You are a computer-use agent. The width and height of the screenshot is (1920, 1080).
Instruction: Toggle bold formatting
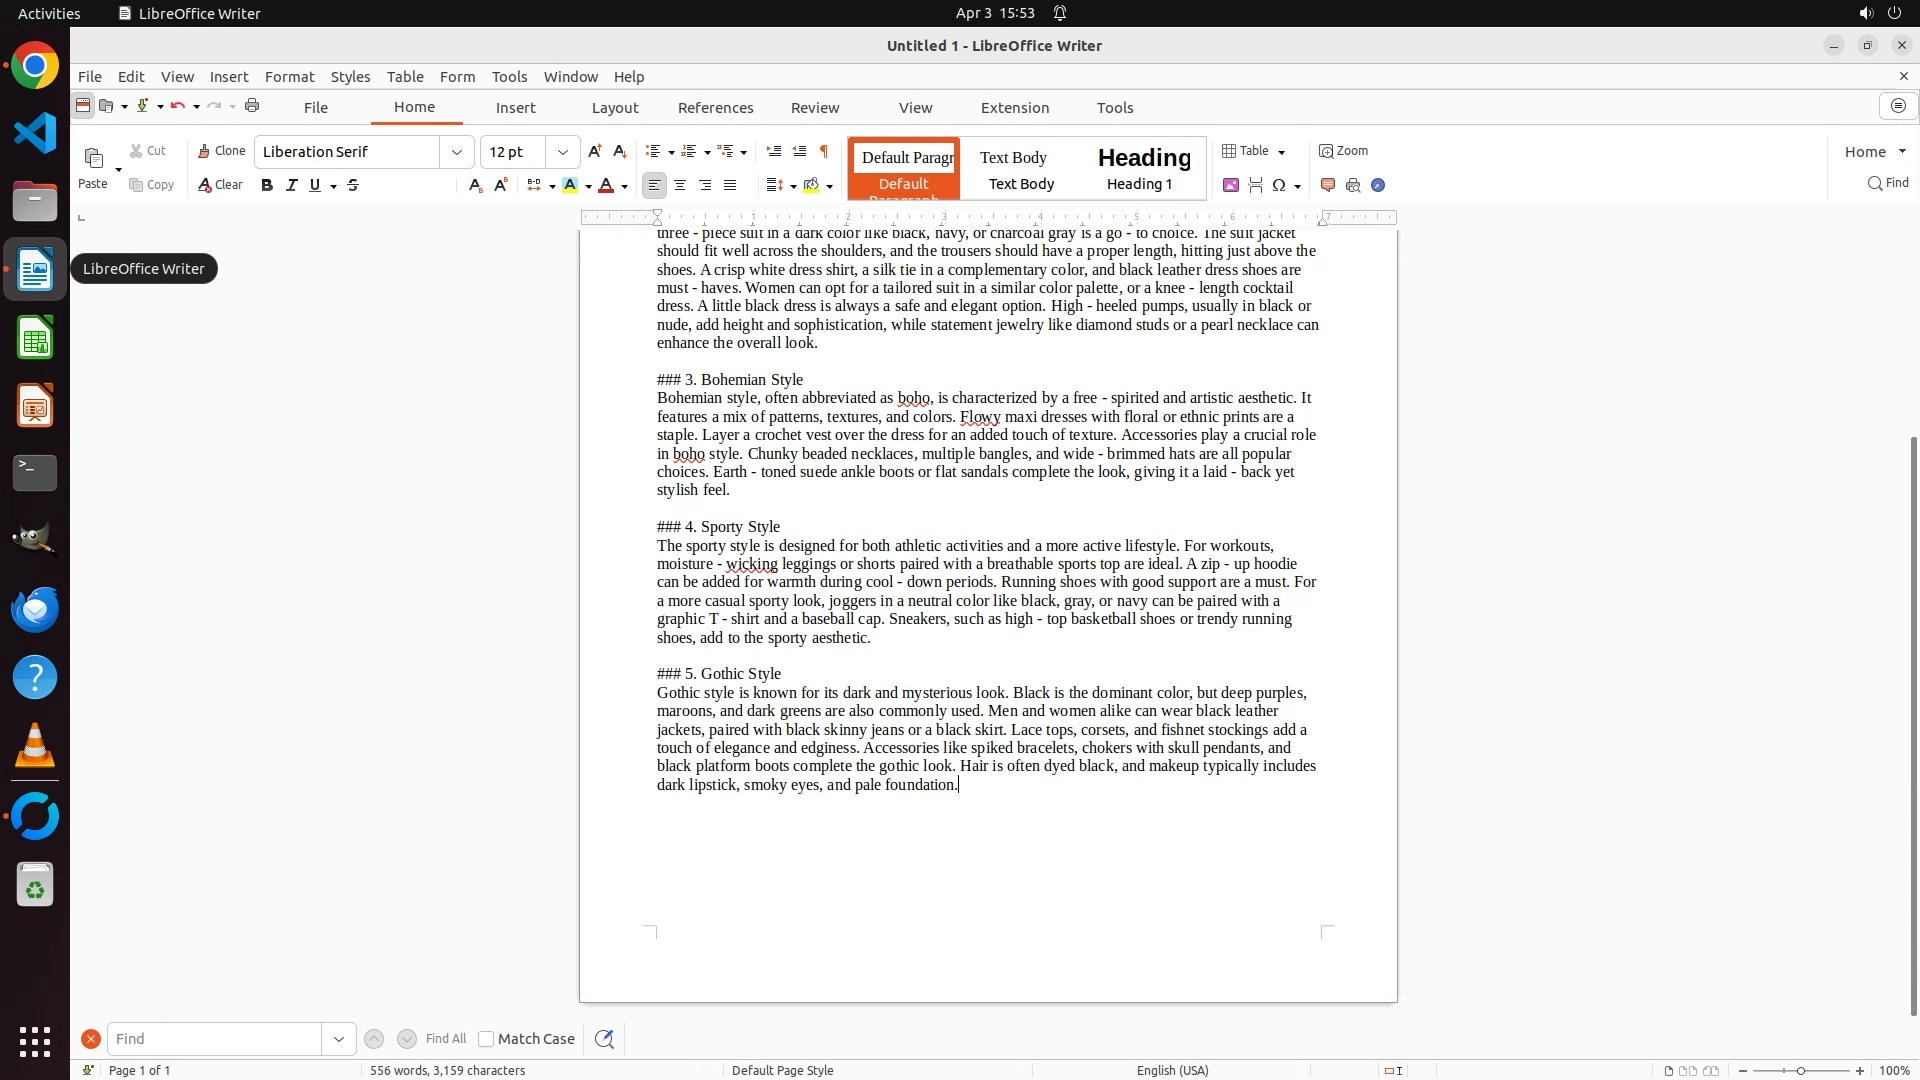[x=267, y=185]
